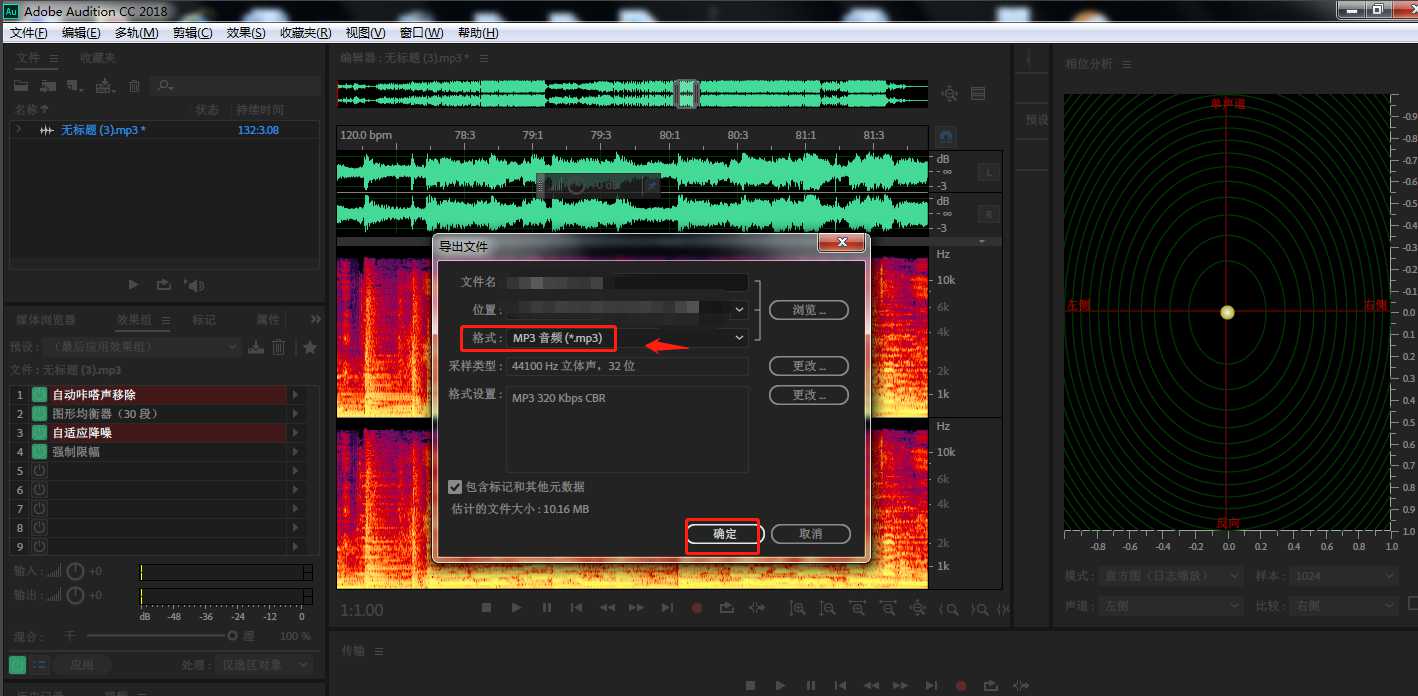Switch to the 媒体浏览器 tab
Image resolution: width=1418 pixels, height=696 pixels.
[46, 320]
